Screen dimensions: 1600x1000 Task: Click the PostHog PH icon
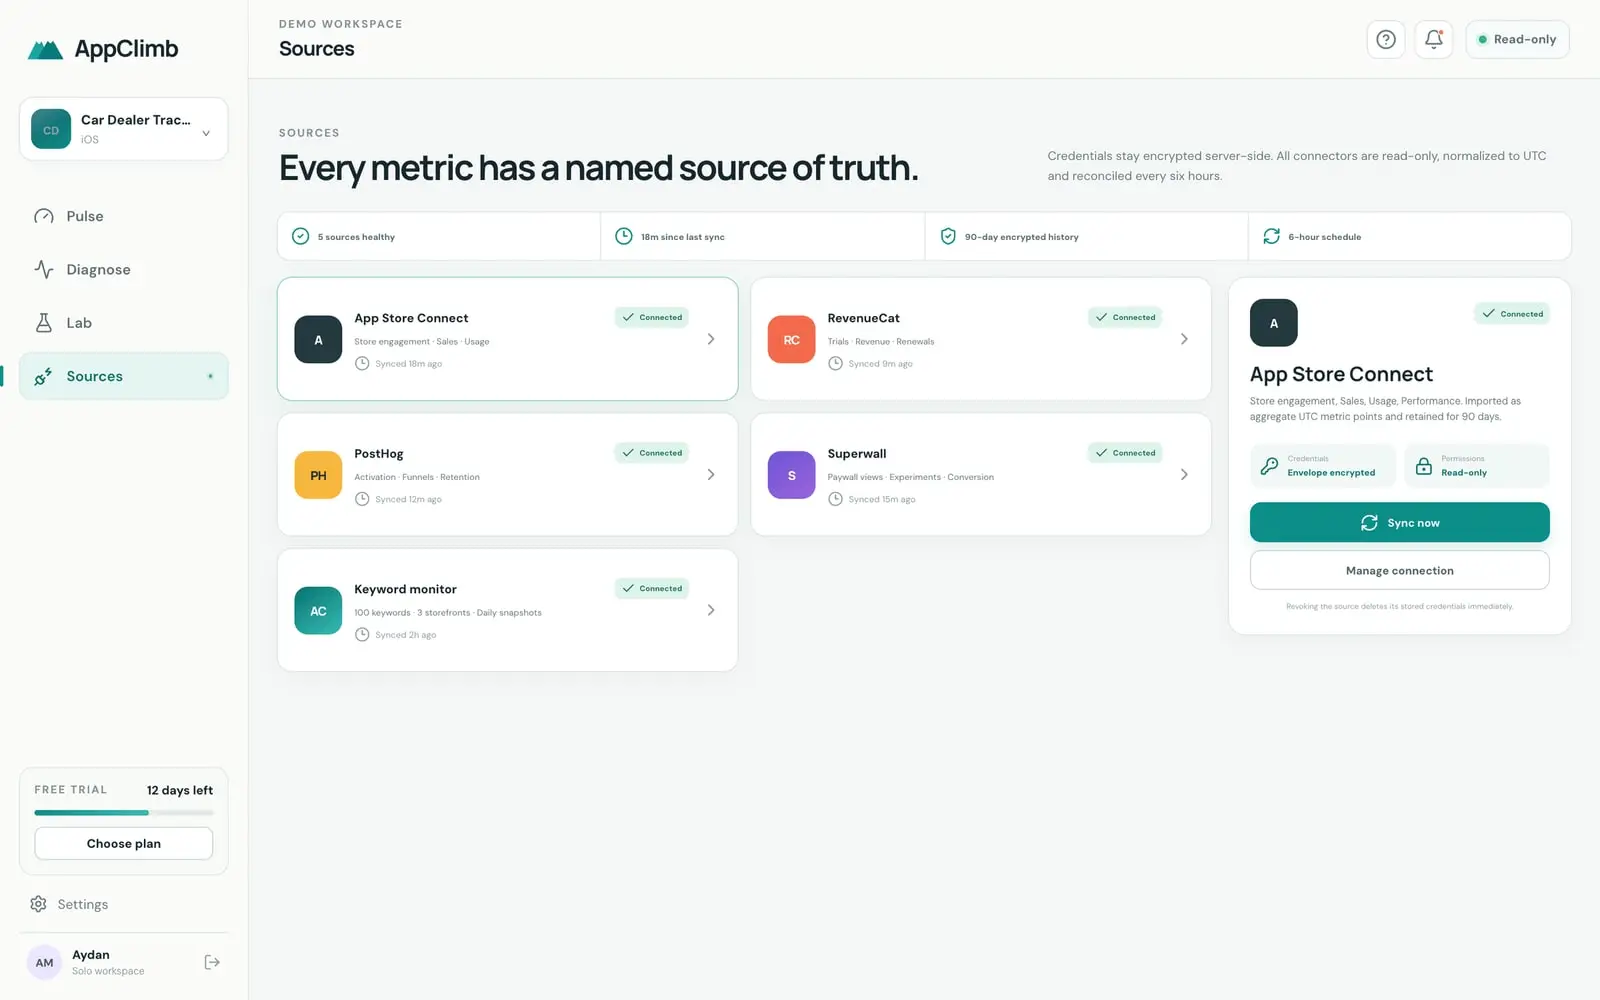(318, 475)
